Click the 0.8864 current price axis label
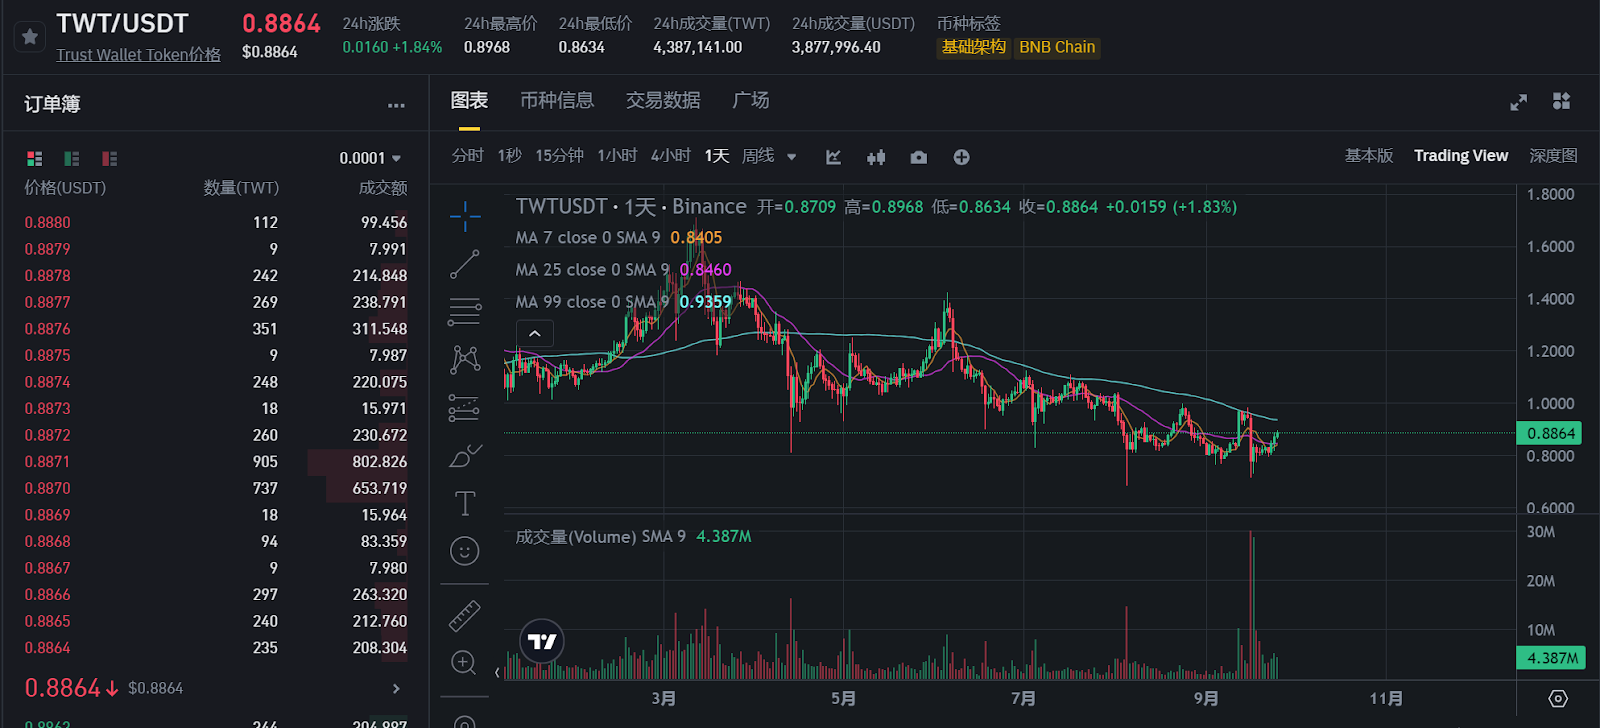Image resolution: width=1600 pixels, height=728 pixels. 1550,433
